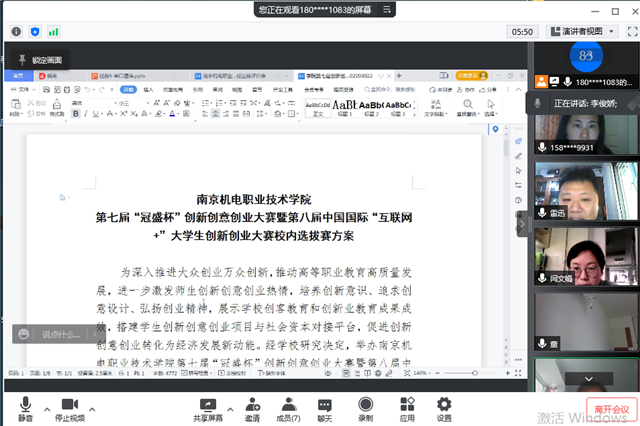The height and width of the screenshot is (426, 640).
Task: Click the 静音 microphone mute button
Action: click(x=25, y=404)
